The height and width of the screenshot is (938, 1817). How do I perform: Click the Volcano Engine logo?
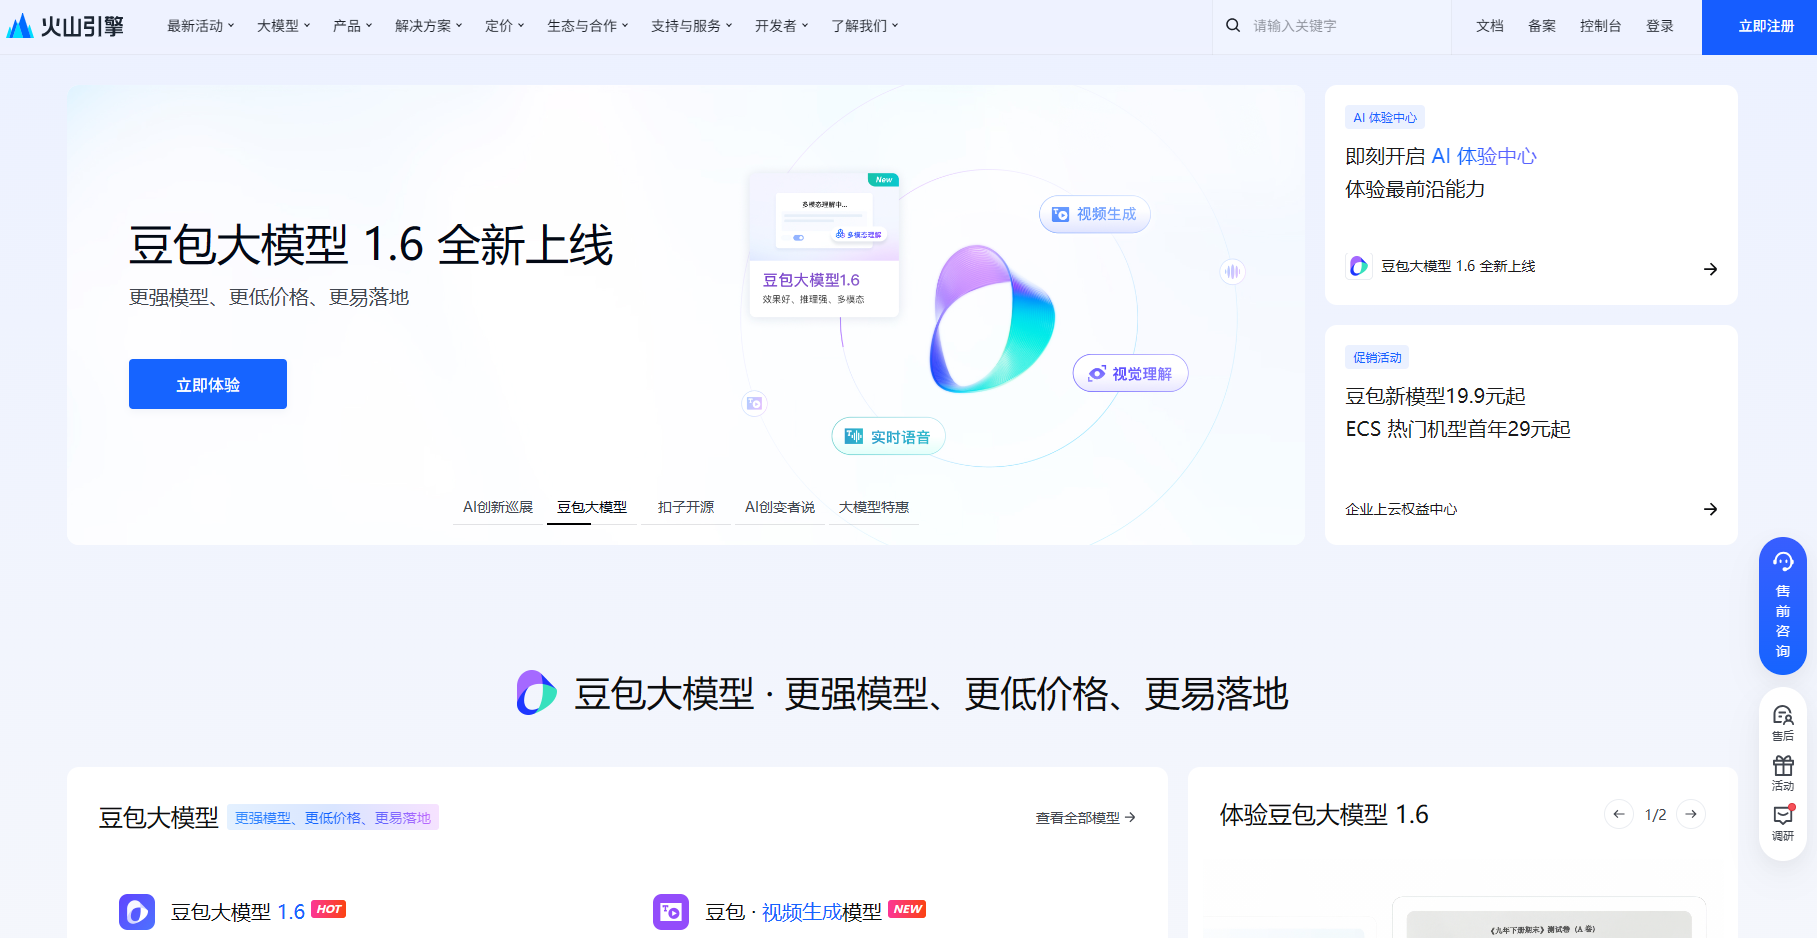click(65, 26)
